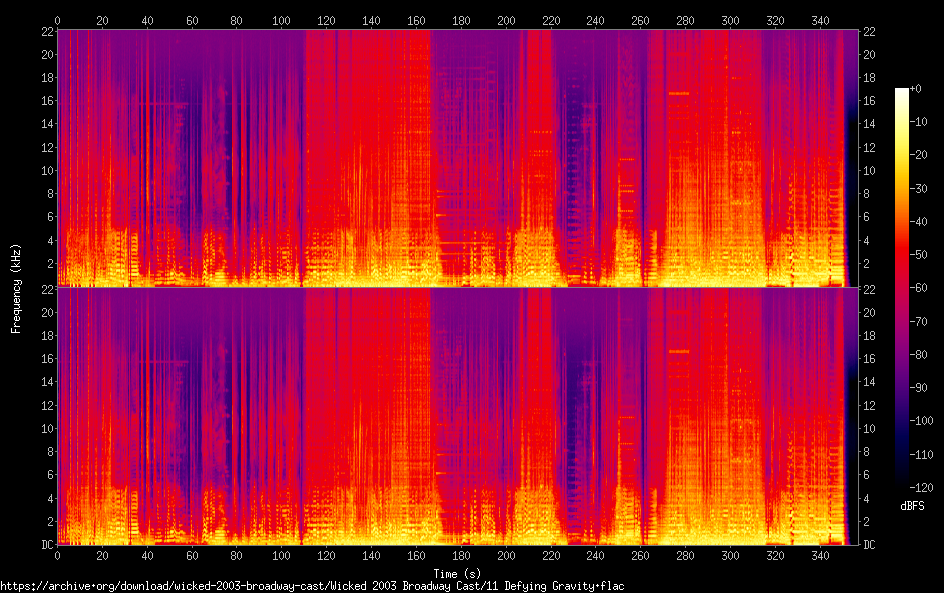Click the "-80" color scale tick label
Viewport: 944px width, 593px height.
[918, 355]
